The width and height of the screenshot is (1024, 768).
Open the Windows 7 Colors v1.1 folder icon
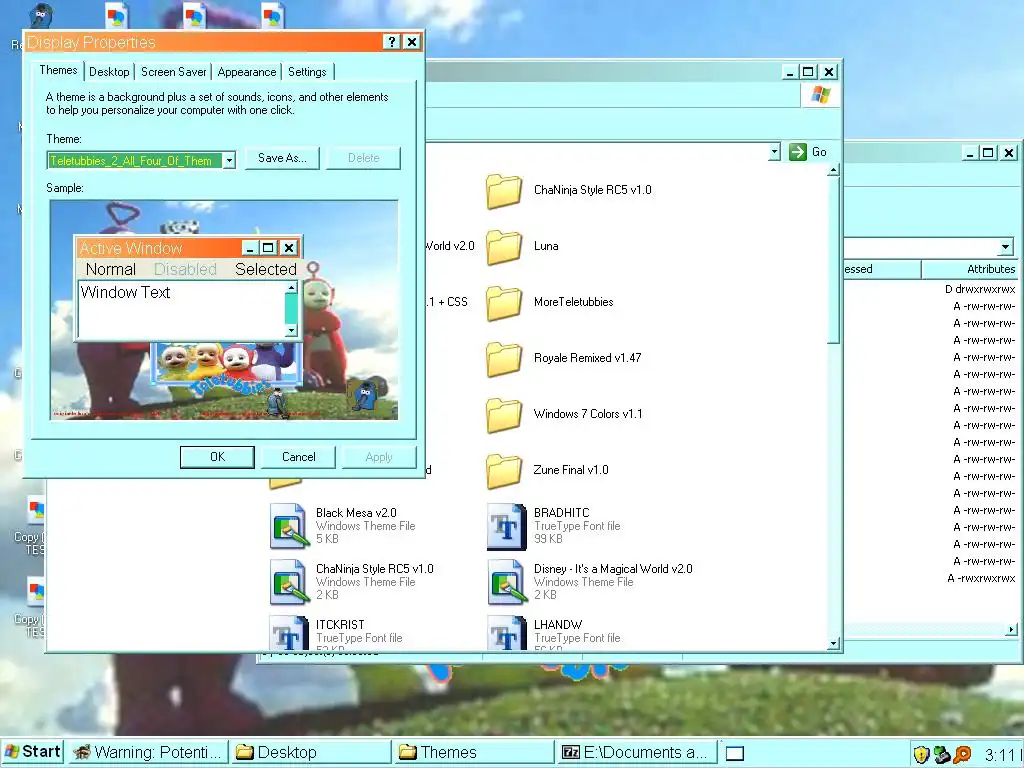pos(504,415)
